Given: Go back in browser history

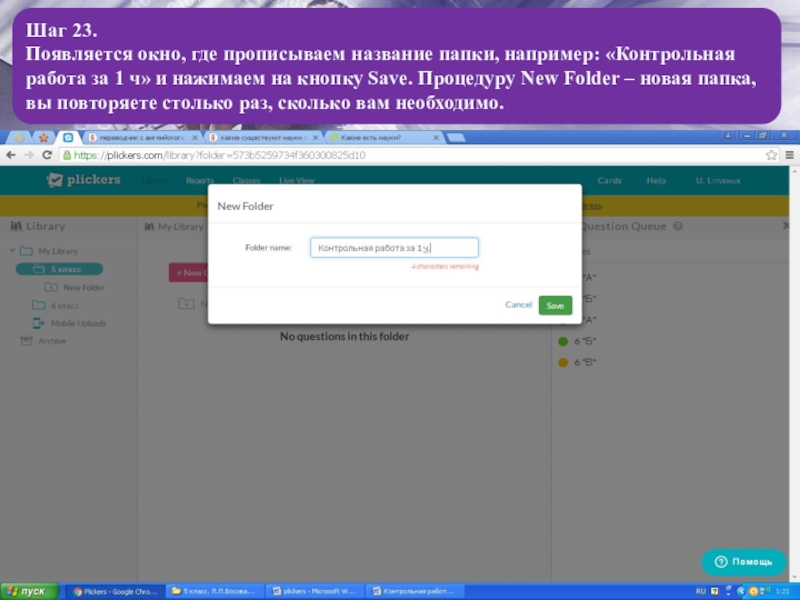Looking at the screenshot, I should click(11, 155).
